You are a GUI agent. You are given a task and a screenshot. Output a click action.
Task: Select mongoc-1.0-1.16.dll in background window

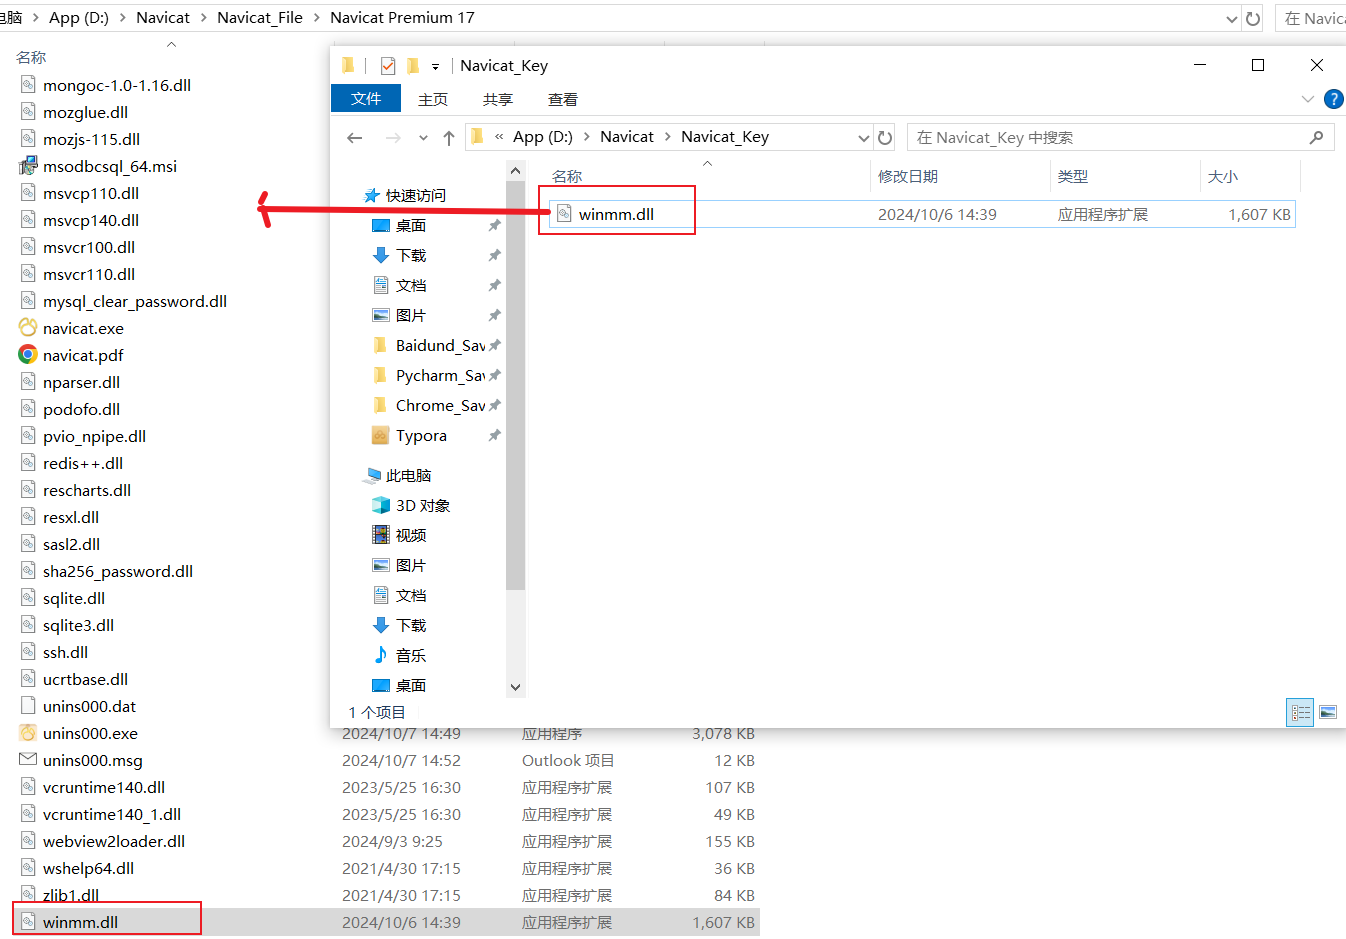point(116,85)
